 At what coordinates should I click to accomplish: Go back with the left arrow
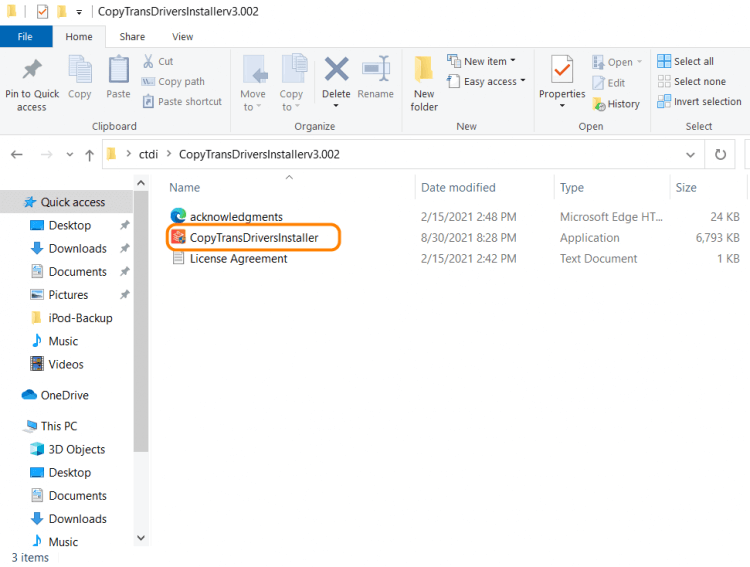tap(17, 155)
